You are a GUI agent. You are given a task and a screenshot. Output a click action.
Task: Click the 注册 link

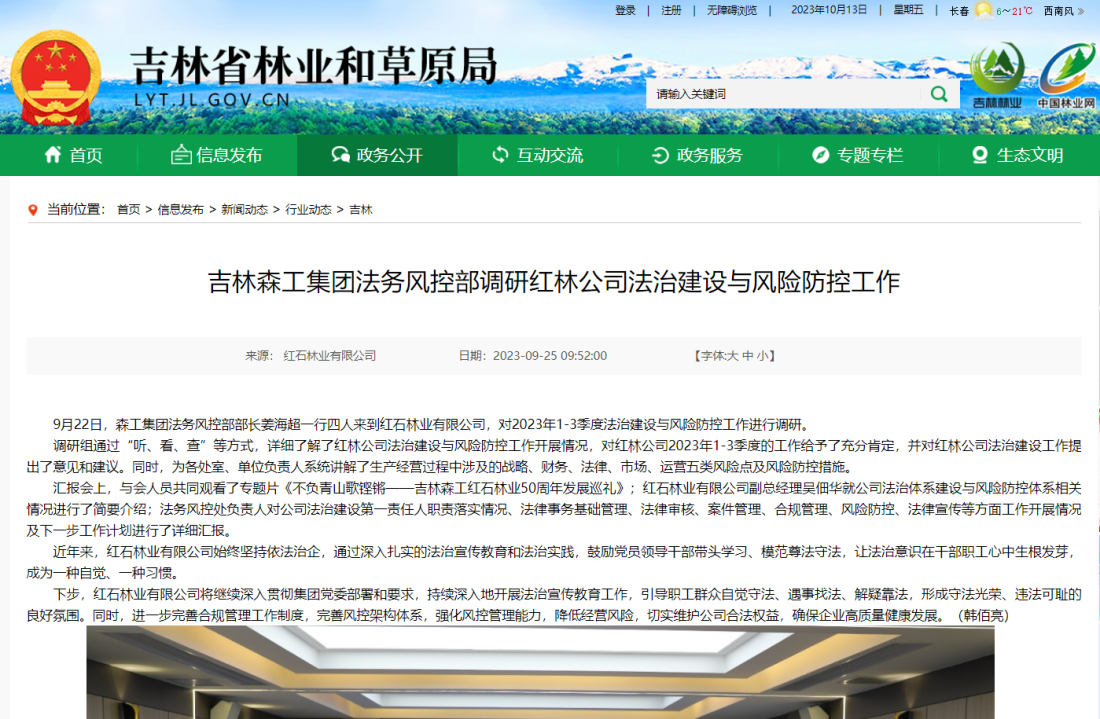[671, 11]
